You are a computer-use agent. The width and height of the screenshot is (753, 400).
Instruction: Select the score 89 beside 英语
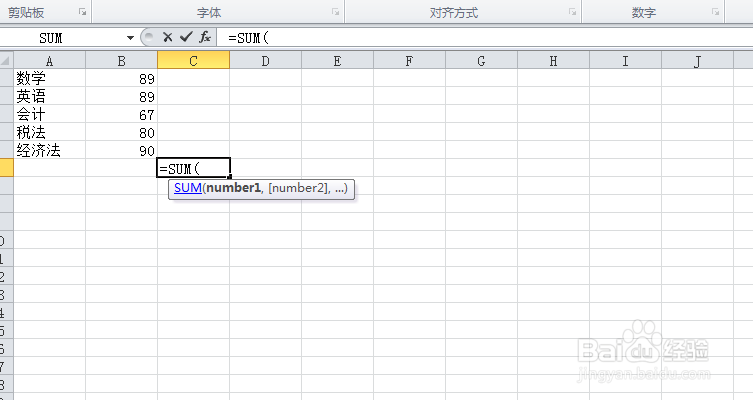[121, 96]
